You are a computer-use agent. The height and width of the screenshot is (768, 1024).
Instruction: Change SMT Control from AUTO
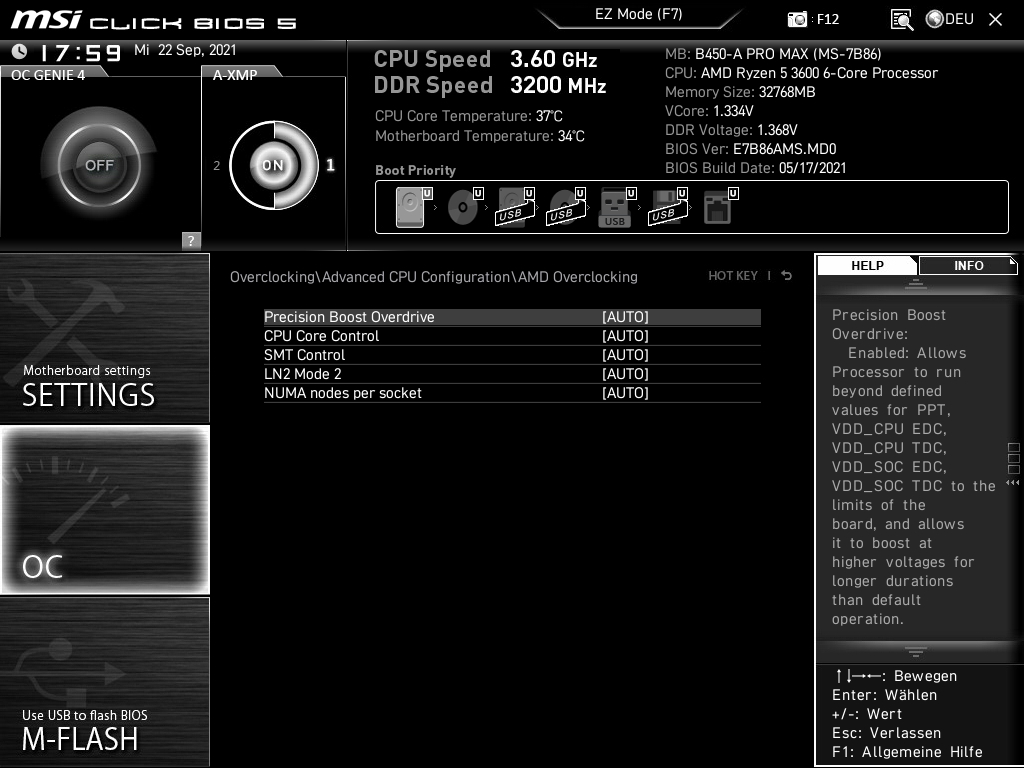coord(625,354)
